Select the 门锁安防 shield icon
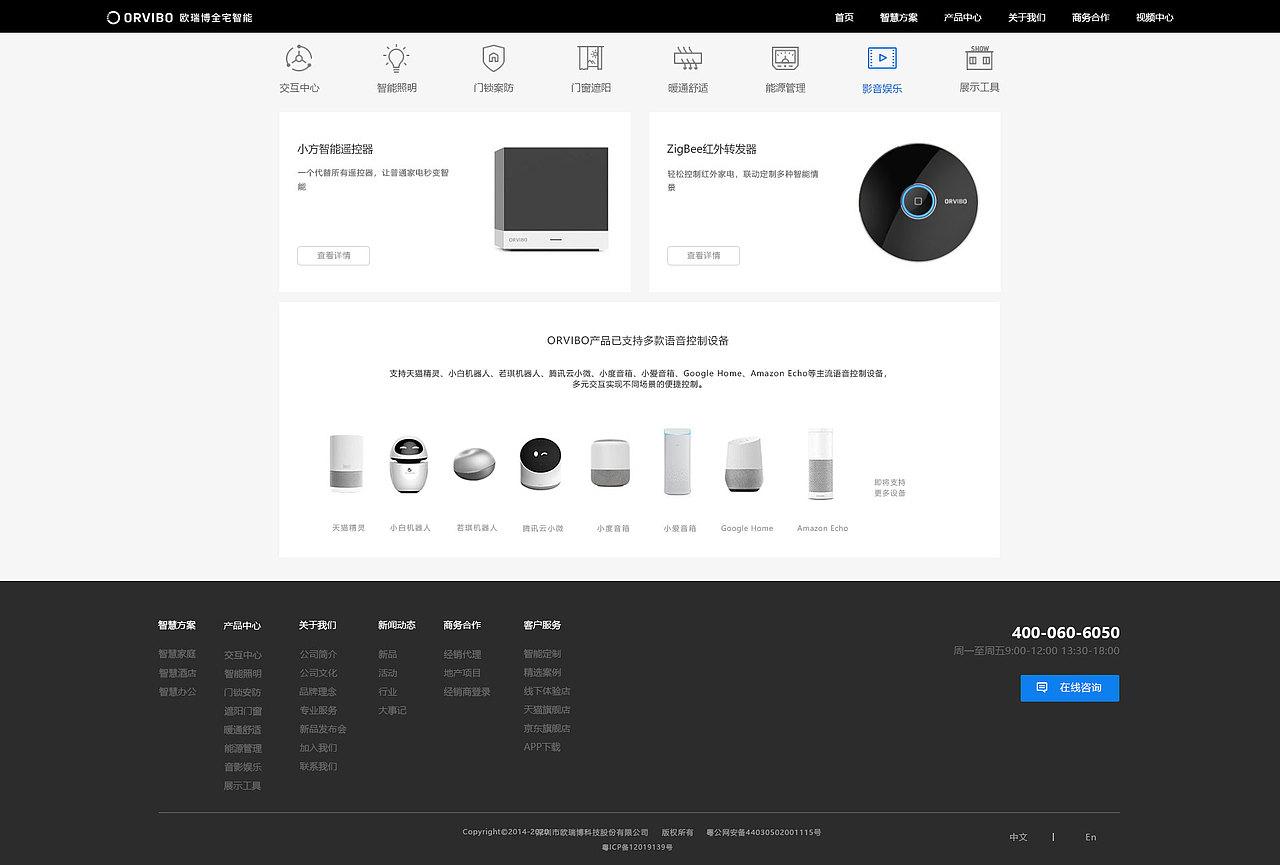This screenshot has width=1280, height=865. coord(493,58)
